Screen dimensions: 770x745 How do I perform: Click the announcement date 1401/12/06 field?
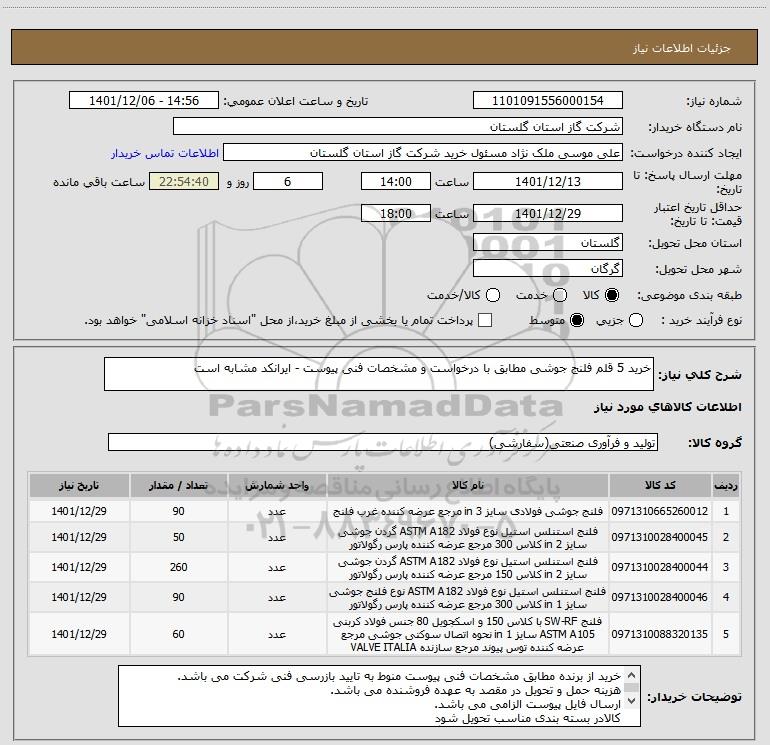144,101
